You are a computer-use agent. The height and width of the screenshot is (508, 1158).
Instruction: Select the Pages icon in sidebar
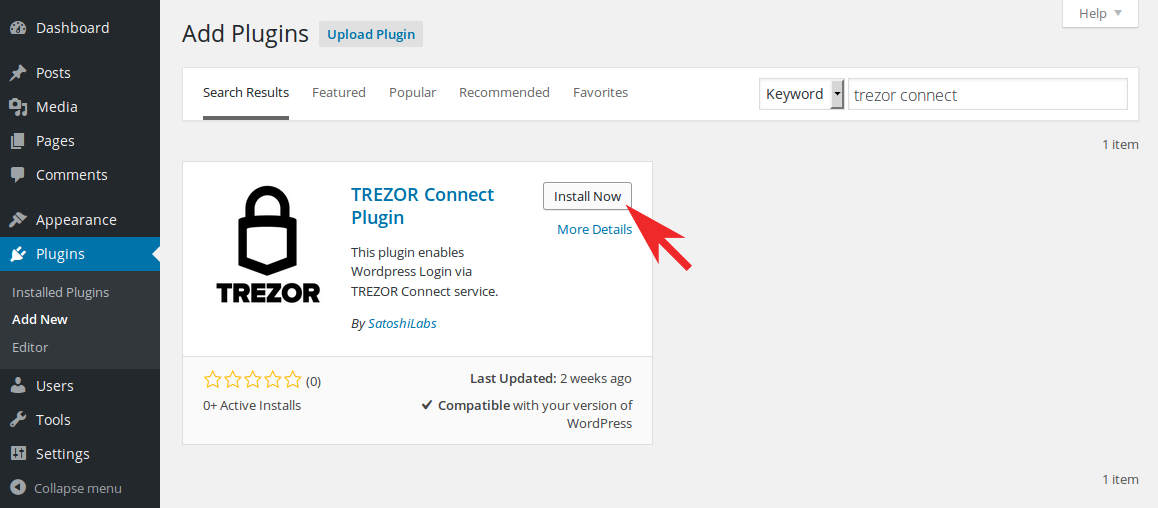point(18,141)
